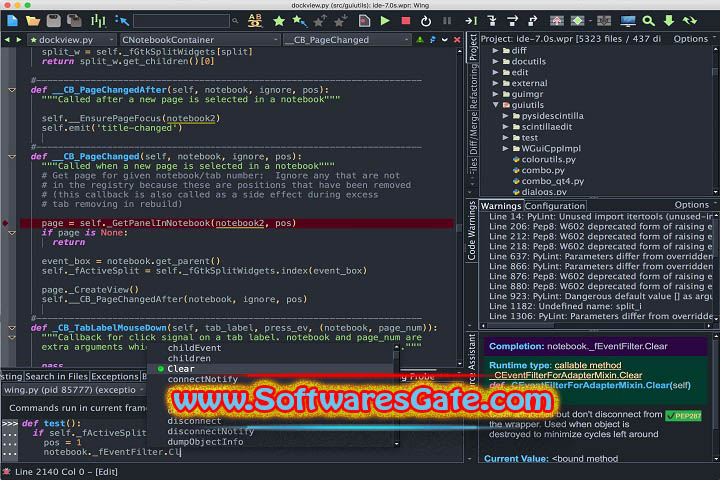Toggle bookmark with the green star icon
The image size is (720, 480).
click(x=279, y=21)
